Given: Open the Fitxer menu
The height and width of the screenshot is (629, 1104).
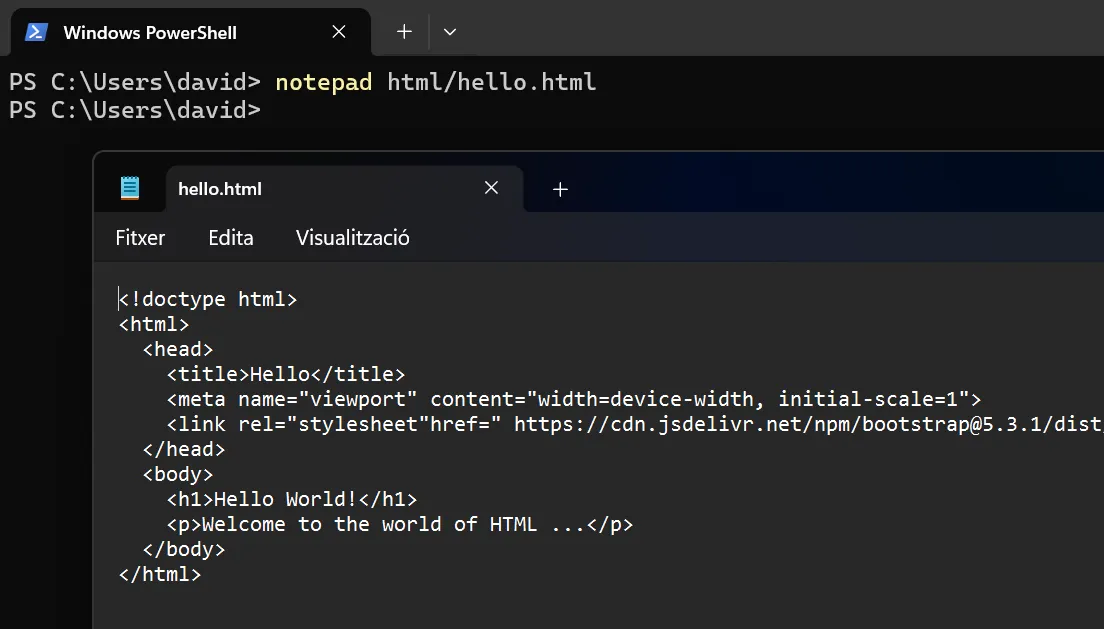Looking at the screenshot, I should click(140, 238).
